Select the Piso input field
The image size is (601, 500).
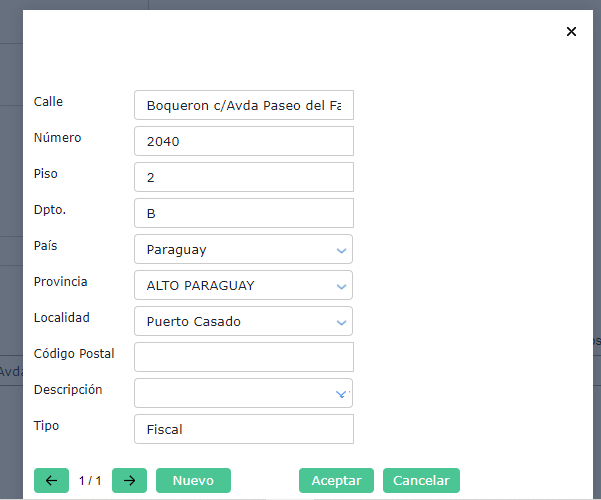click(243, 177)
